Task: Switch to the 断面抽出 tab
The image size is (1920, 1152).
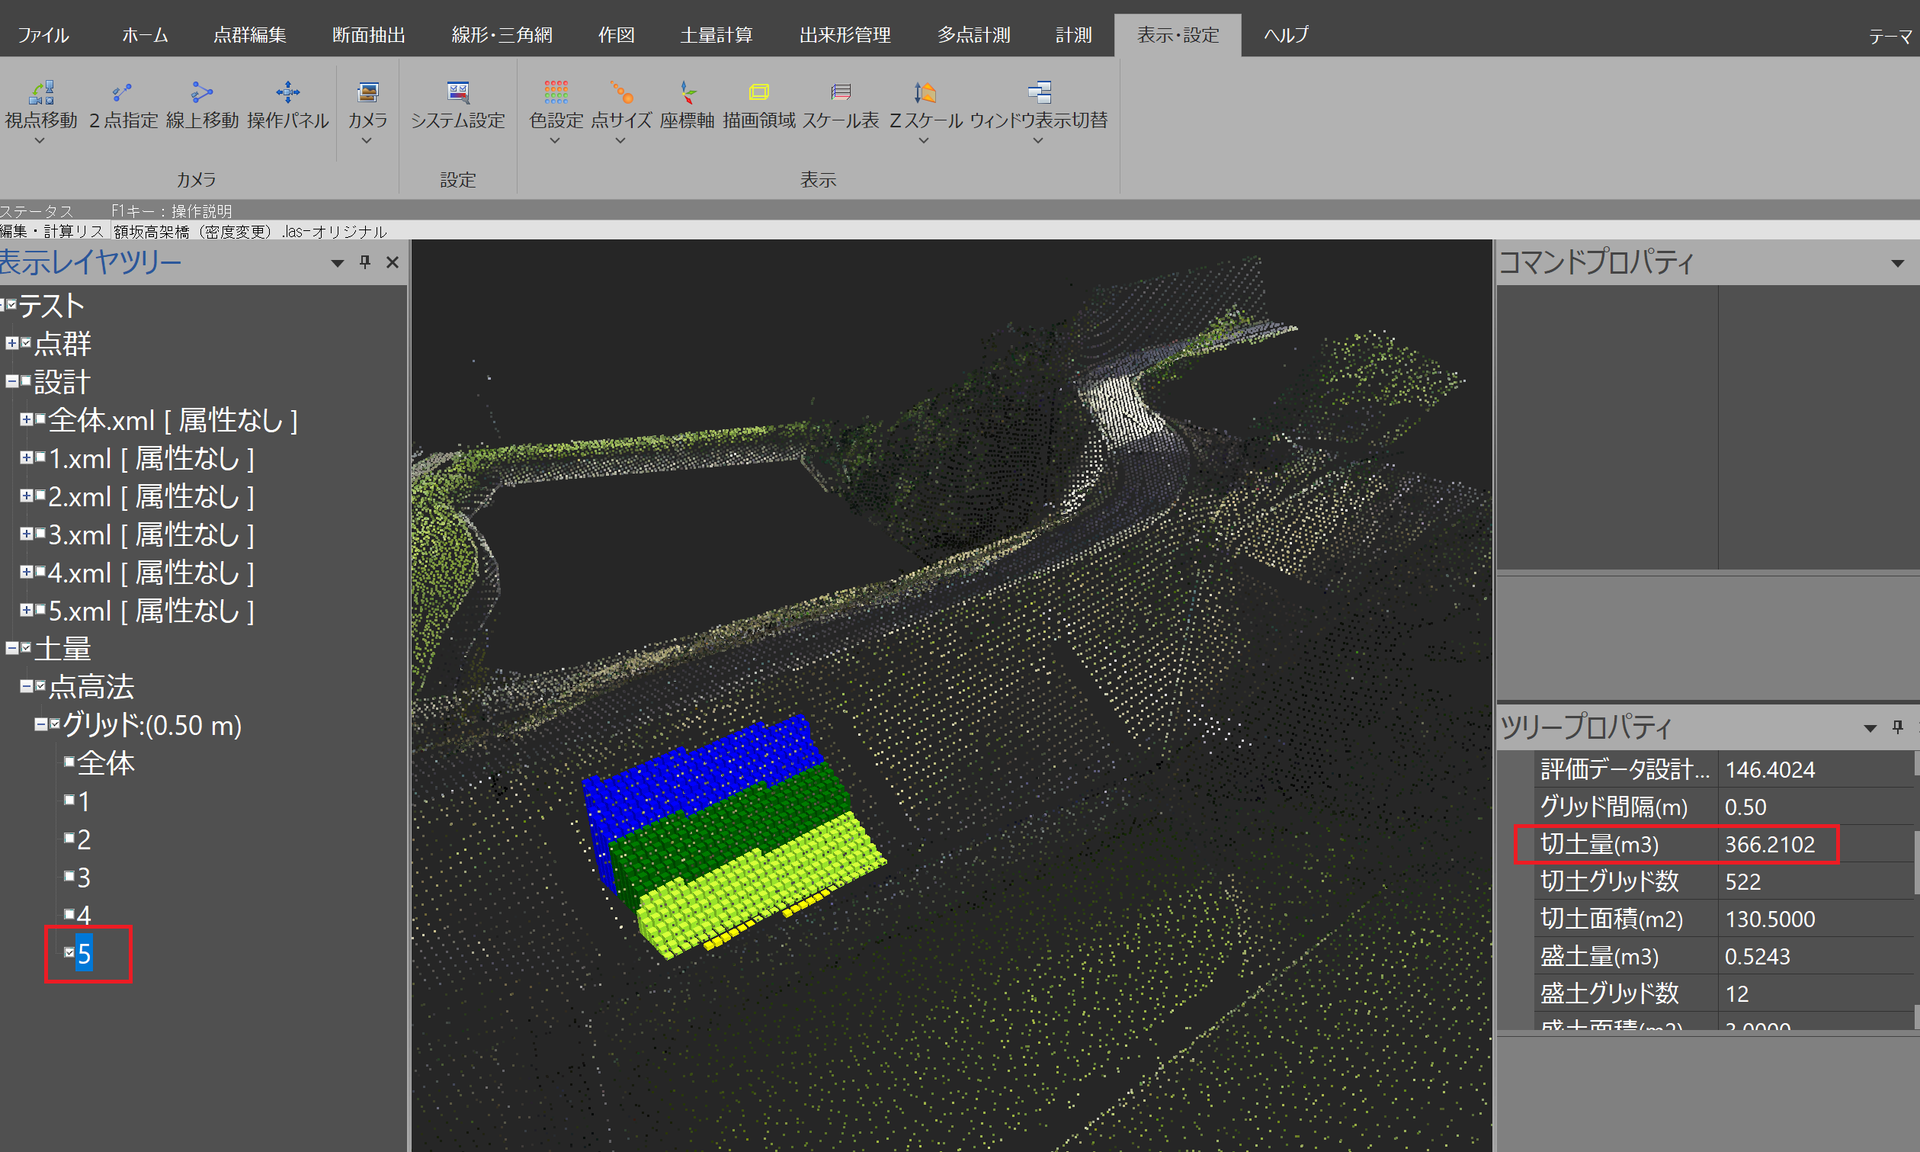Action: pos(369,35)
